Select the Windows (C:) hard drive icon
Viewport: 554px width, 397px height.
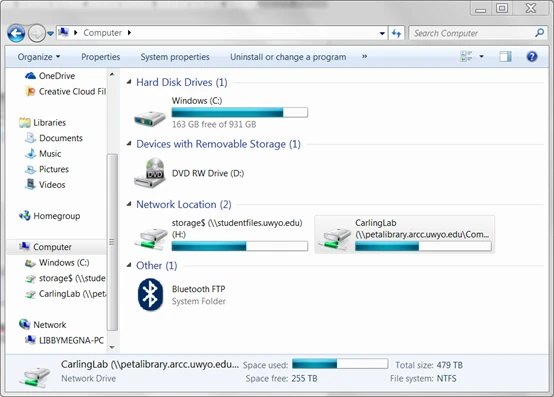click(150, 118)
